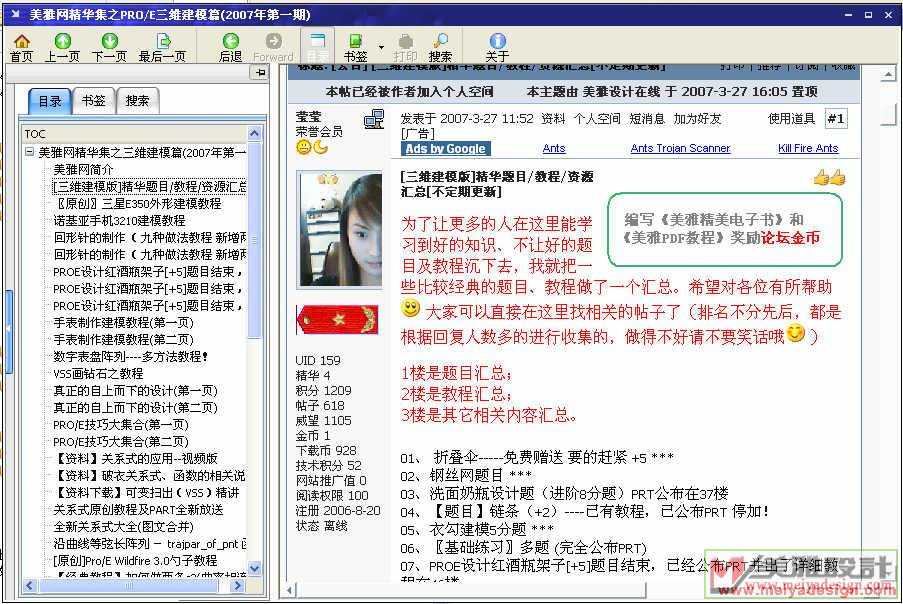Click the TOC scroll down arrow
The image size is (903, 604).
click(255, 568)
